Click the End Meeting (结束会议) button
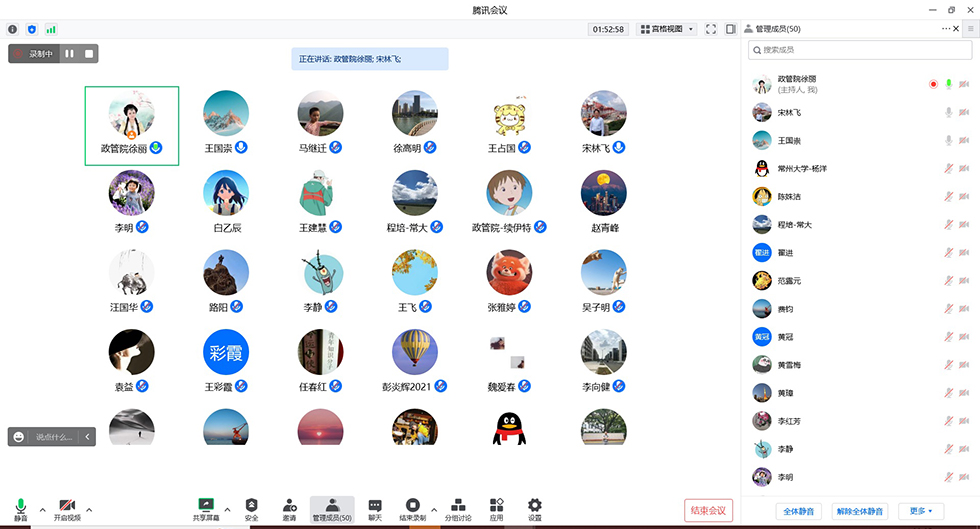 [709, 510]
